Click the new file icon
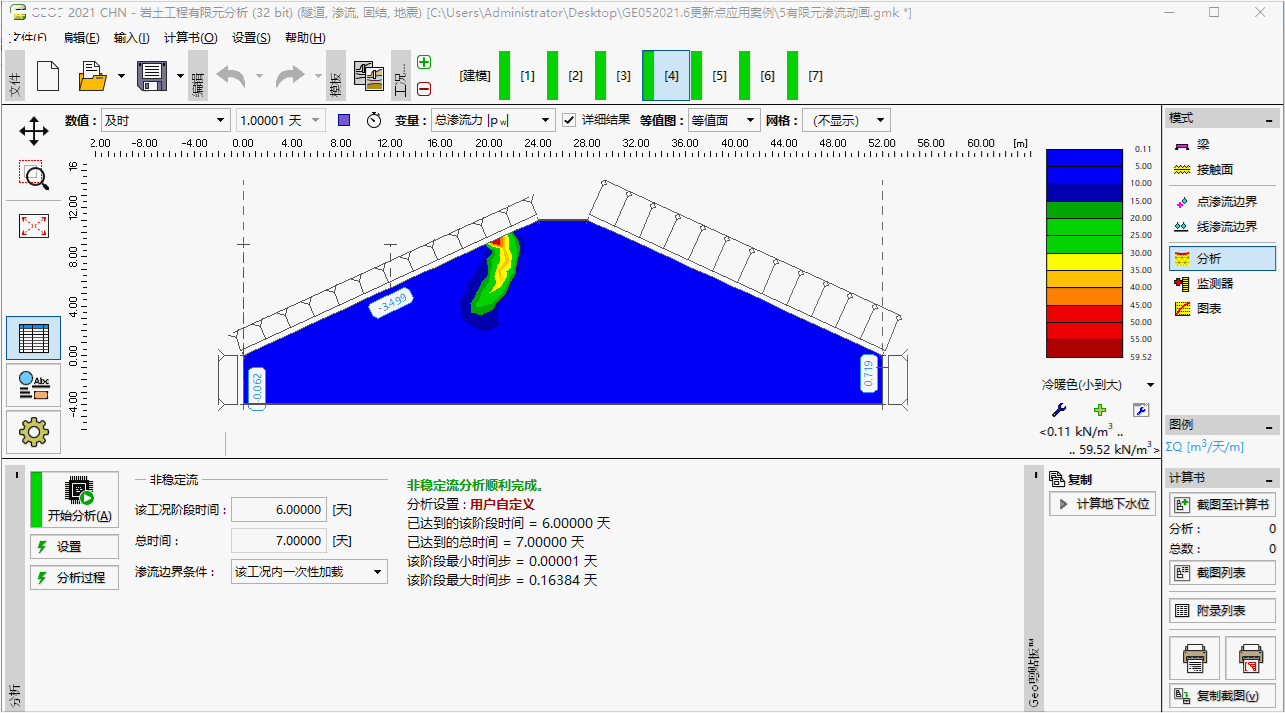 click(x=48, y=76)
